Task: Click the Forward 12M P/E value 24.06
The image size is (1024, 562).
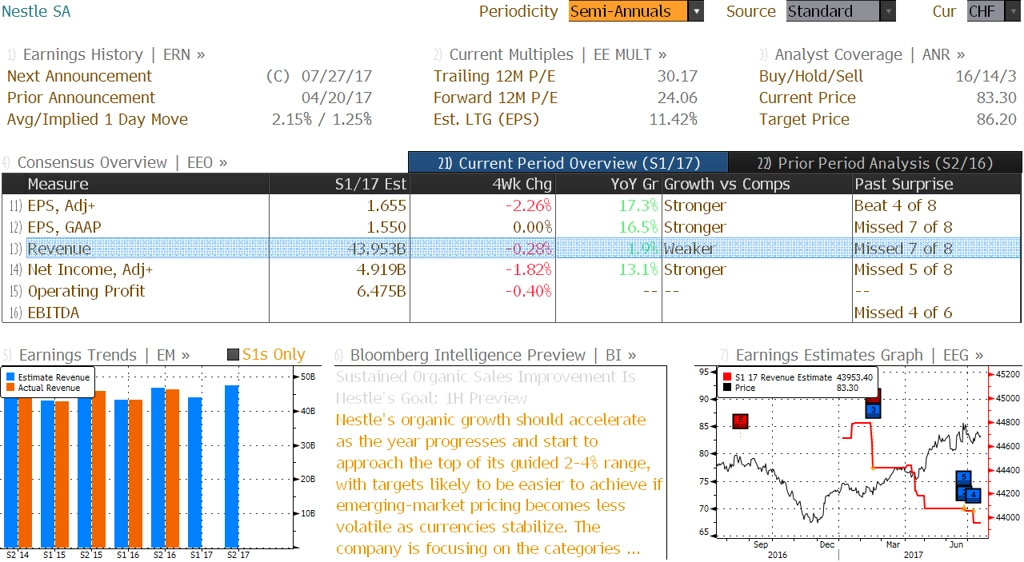Action: 677,98
